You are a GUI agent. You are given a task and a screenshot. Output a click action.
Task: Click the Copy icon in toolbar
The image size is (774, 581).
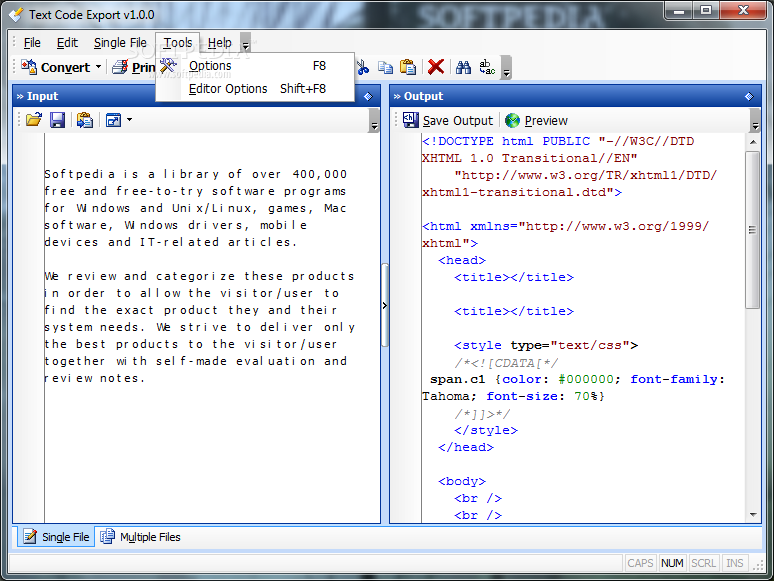[385, 67]
